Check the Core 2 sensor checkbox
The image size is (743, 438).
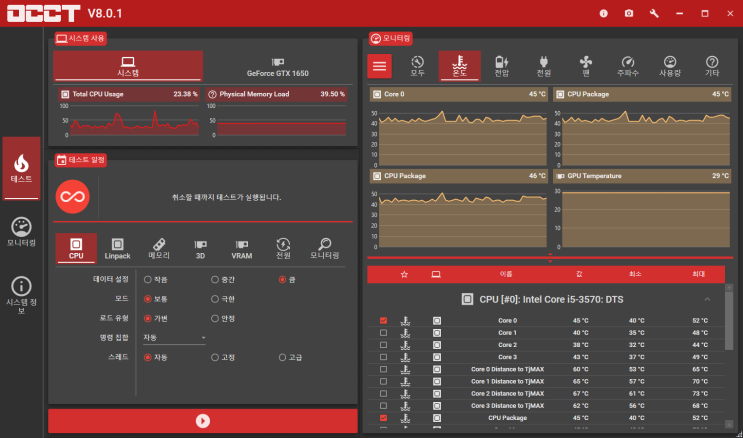383,345
